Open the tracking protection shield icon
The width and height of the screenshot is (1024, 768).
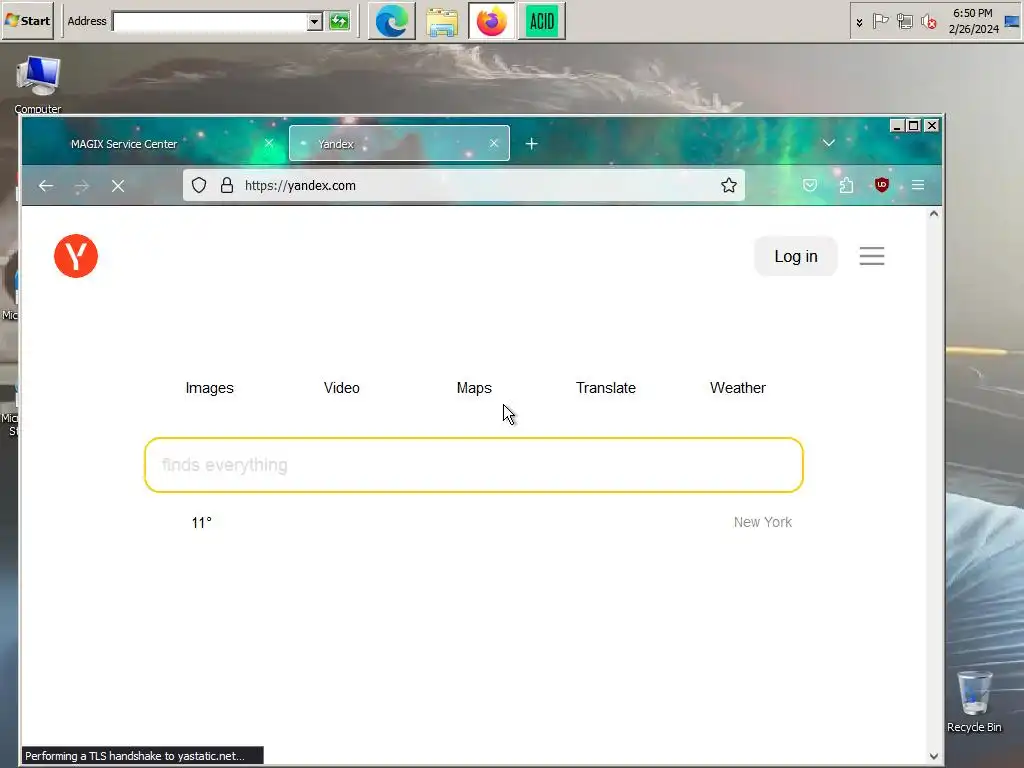click(199, 185)
